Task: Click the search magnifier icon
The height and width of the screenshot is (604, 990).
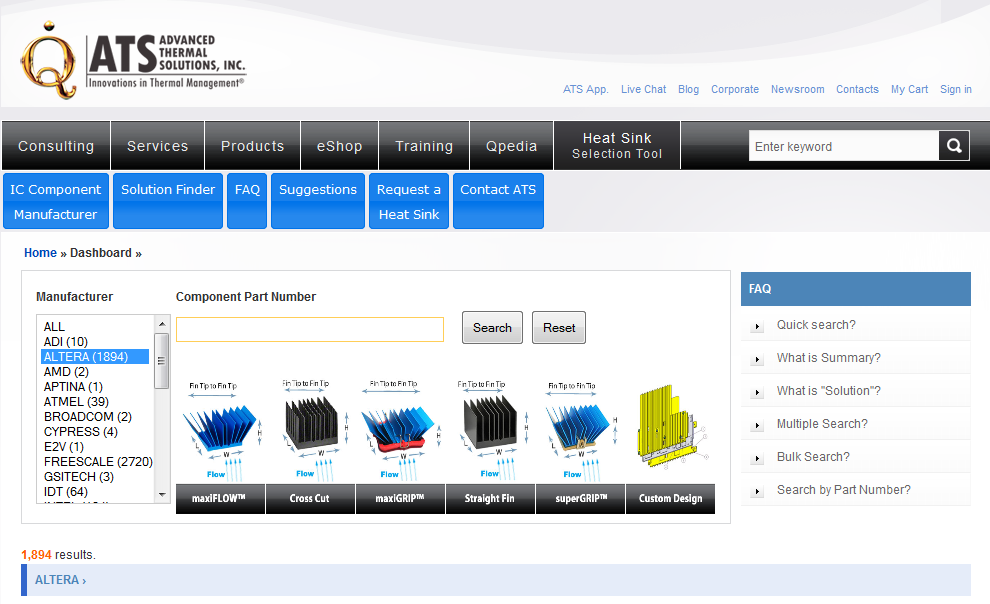Action: click(953, 145)
